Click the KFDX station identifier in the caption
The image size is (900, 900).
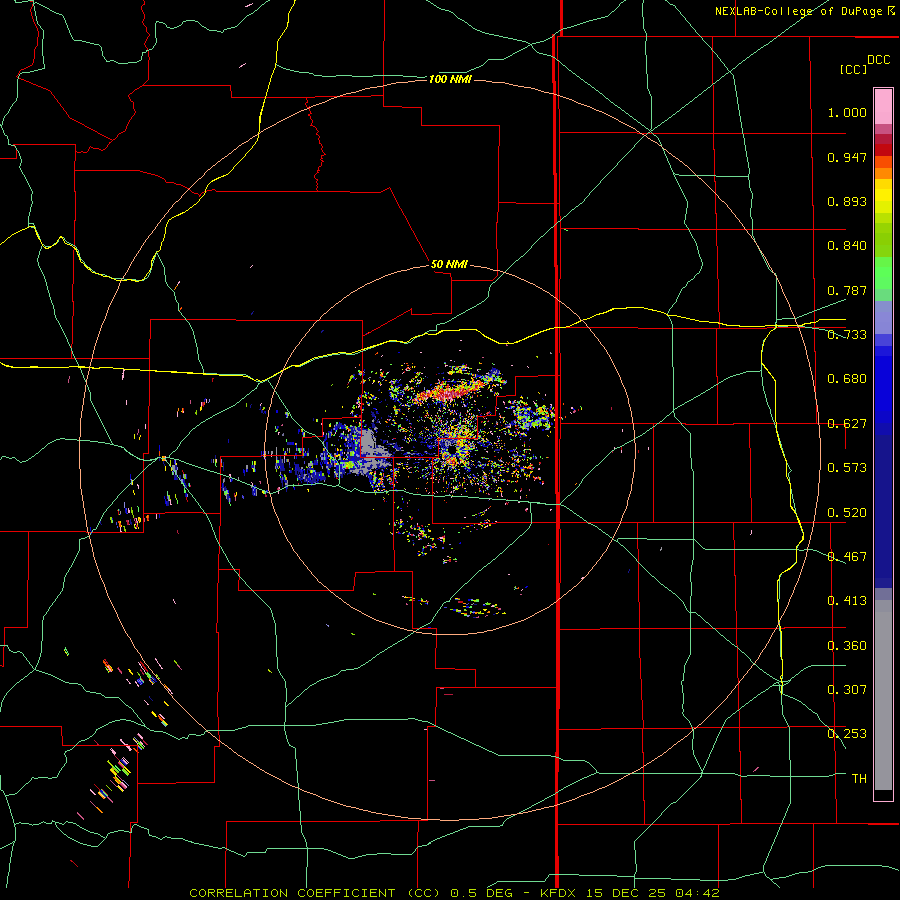(x=560, y=893)
